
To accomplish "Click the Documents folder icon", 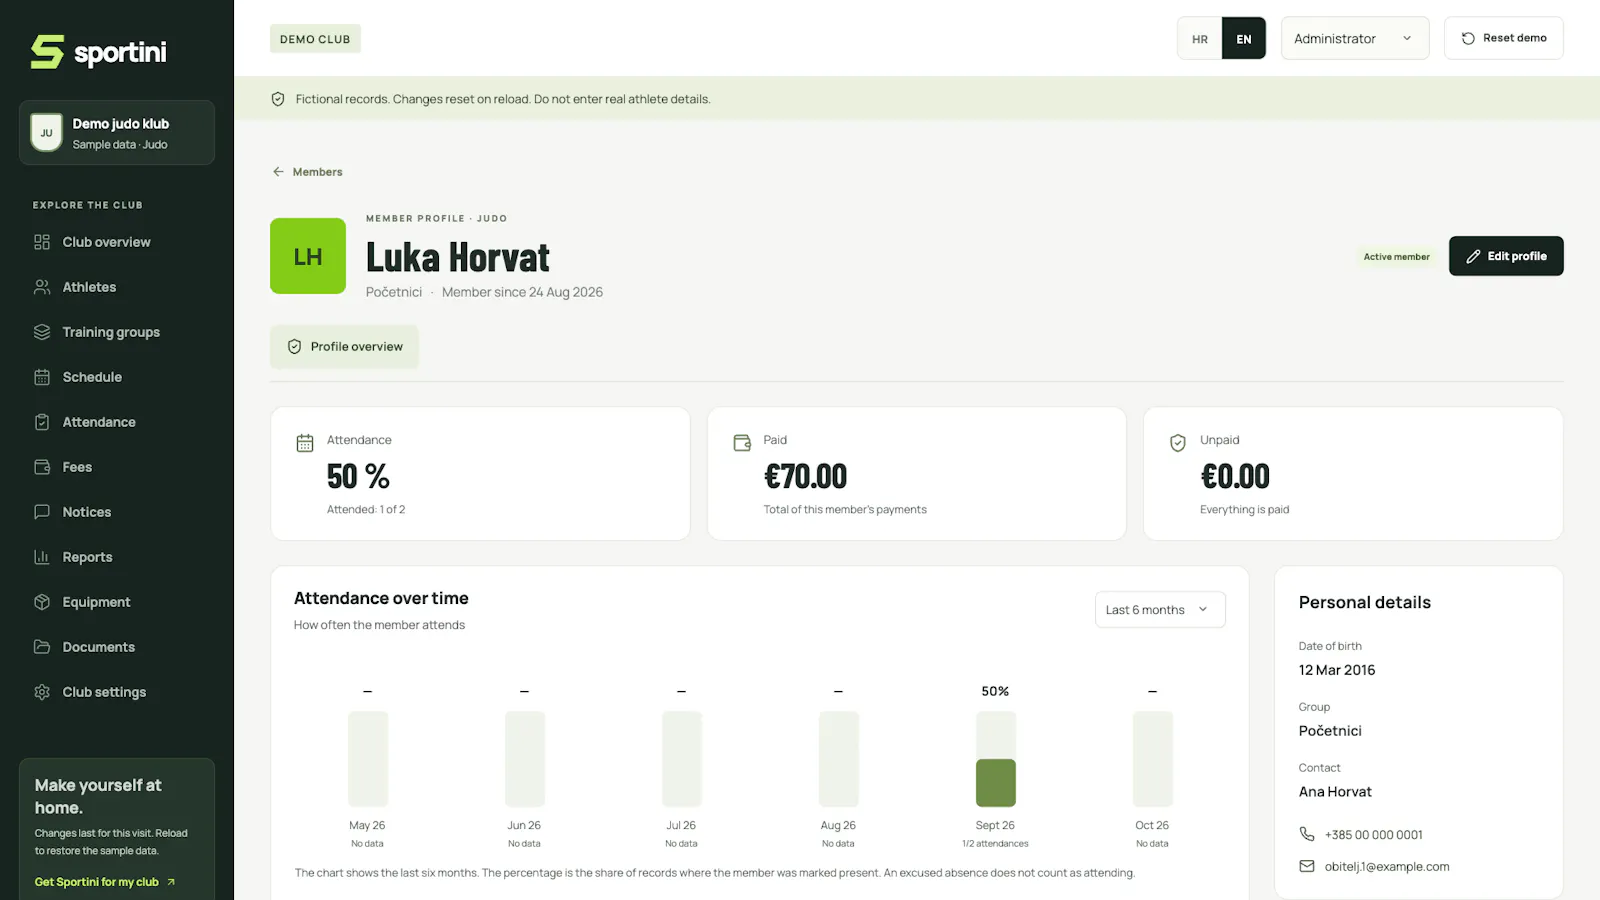I will tap(42, 647).
